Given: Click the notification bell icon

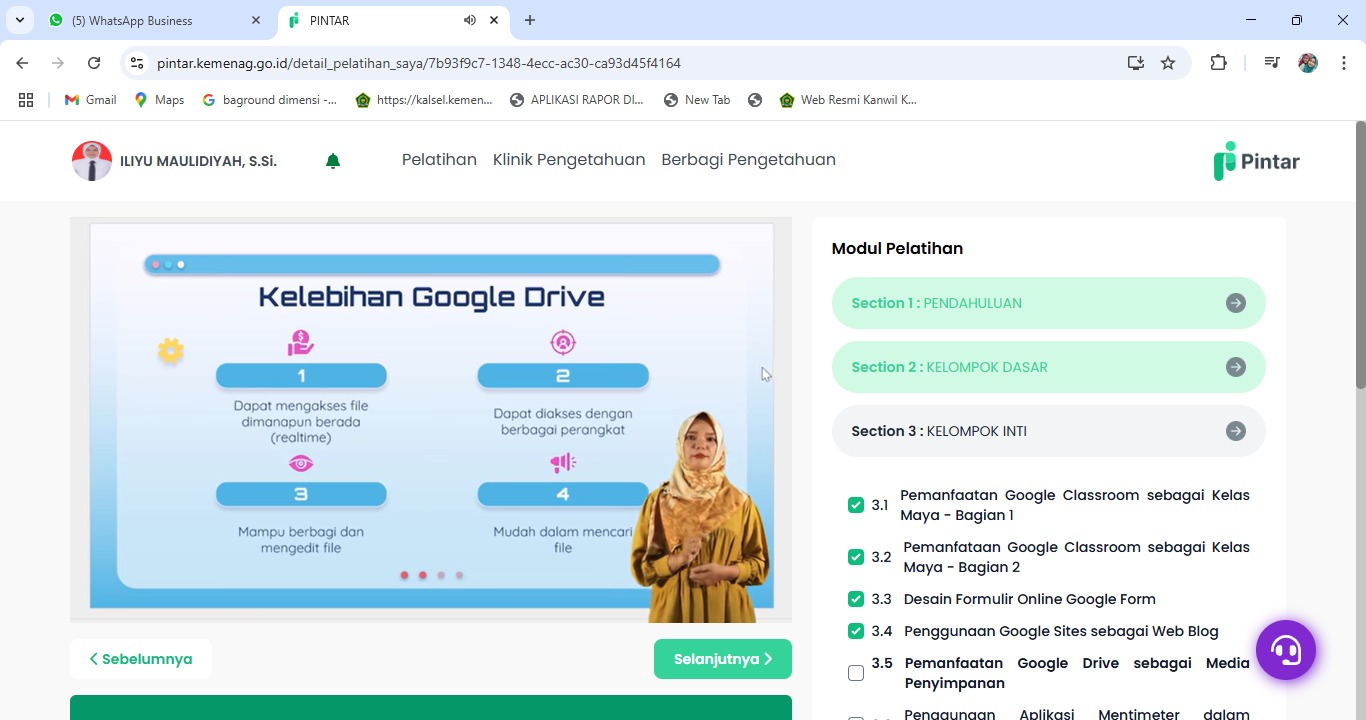Looking at the screenshot, I should [x=333, y=161].
